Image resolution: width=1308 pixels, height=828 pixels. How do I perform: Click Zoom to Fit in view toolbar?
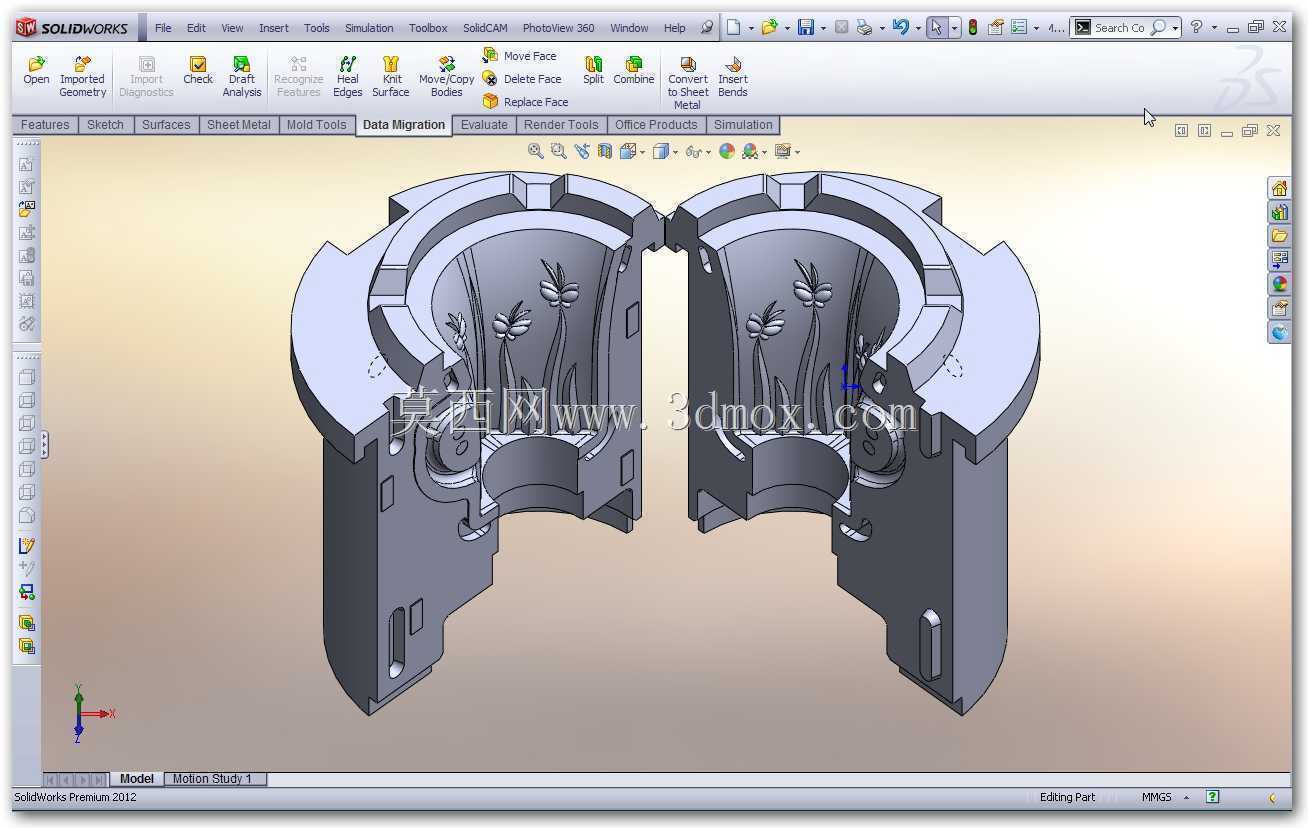tap(536, 151)
